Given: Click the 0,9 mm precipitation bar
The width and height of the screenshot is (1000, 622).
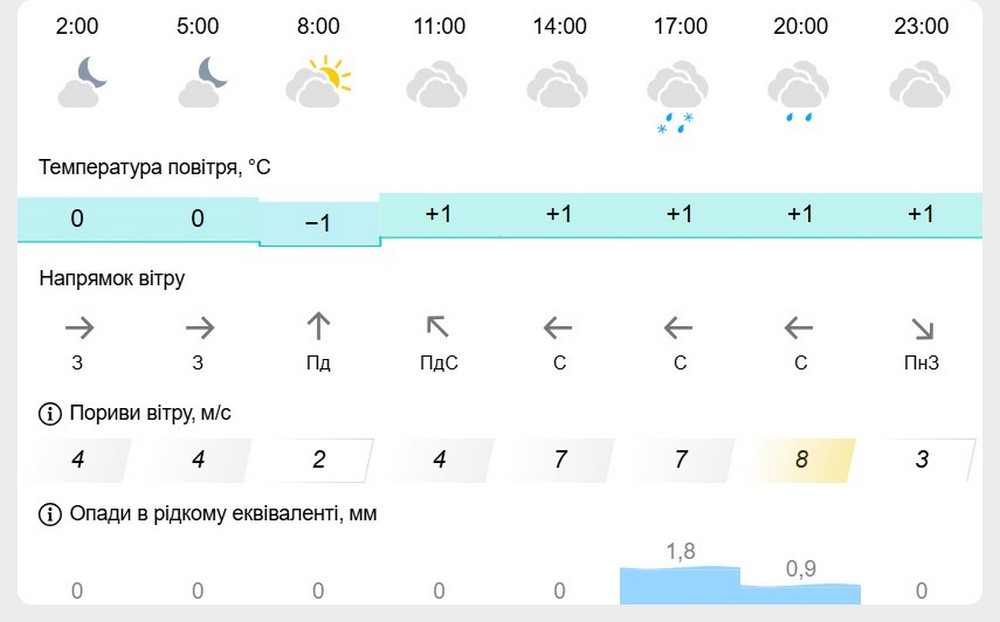Looking at the screenshot, I should [x=800, y=593].
